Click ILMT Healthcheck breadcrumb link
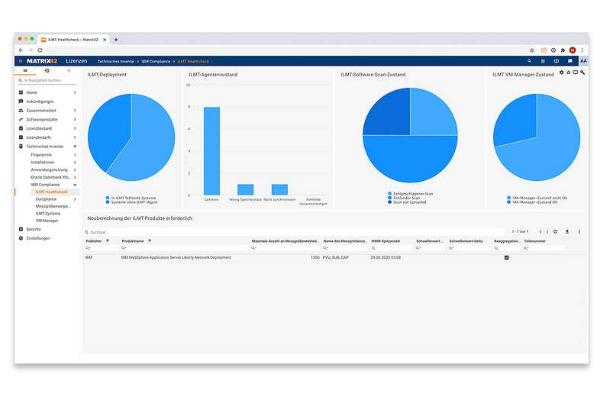The image size is (600, 400). [193, 61]
